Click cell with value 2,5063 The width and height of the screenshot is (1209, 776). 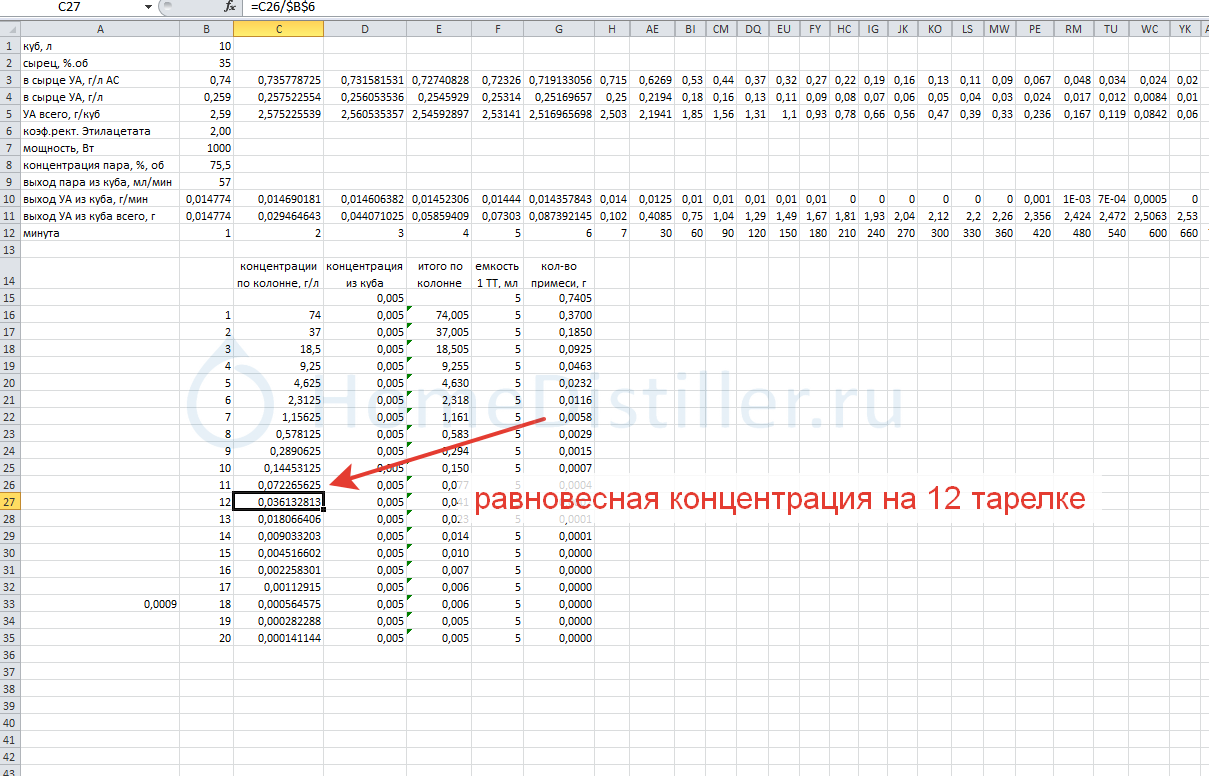click(1150, 216)
